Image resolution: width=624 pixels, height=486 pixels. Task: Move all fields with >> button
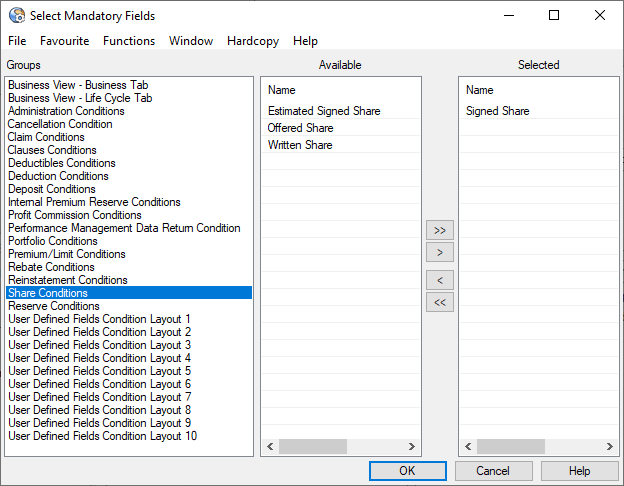coord(439,230)
